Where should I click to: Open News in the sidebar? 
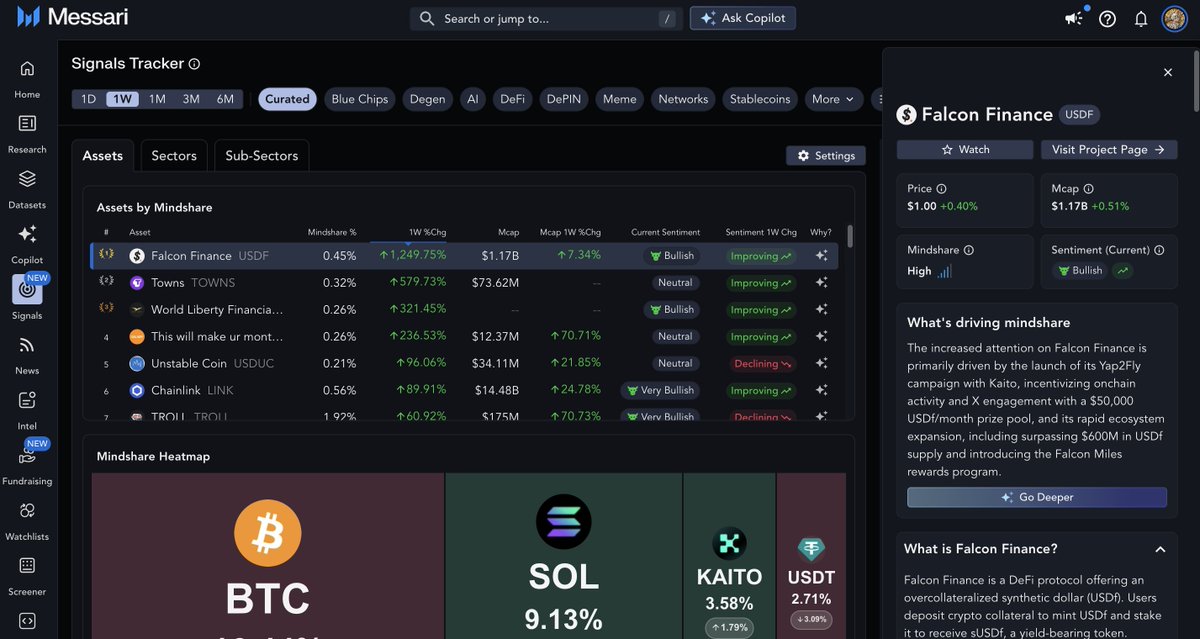[27, 355]
